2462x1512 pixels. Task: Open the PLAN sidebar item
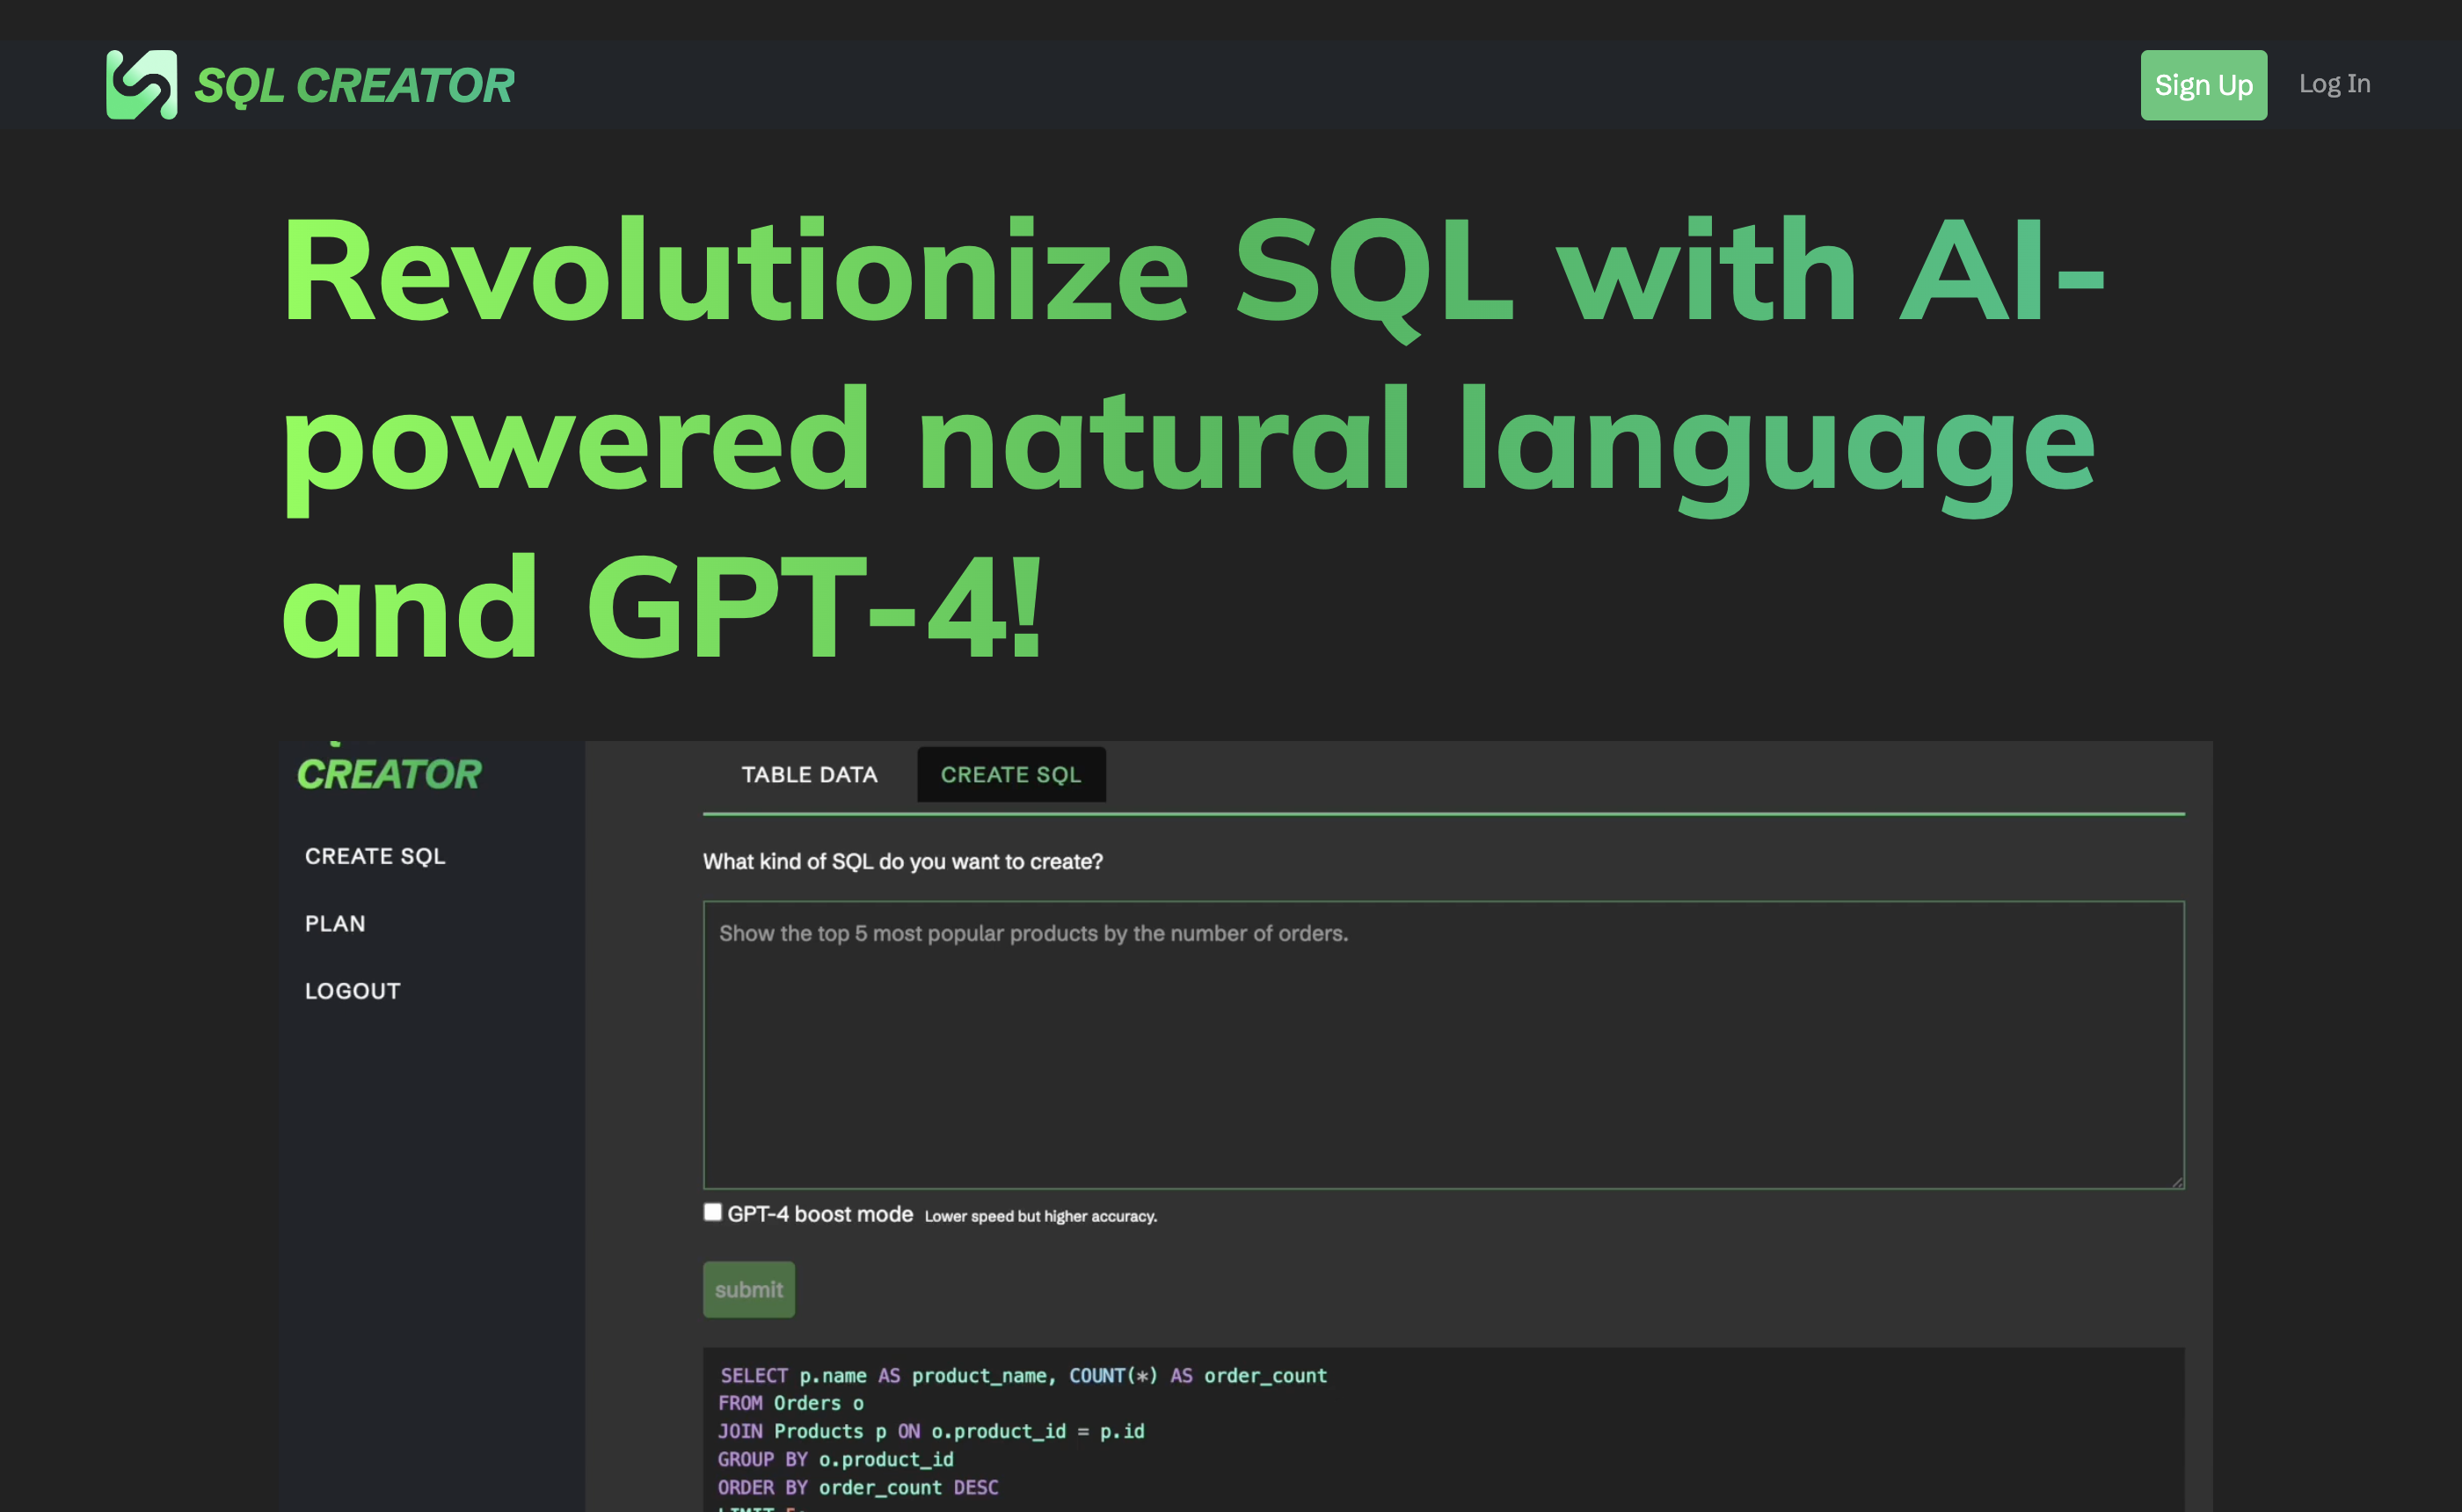pos(335,923)
